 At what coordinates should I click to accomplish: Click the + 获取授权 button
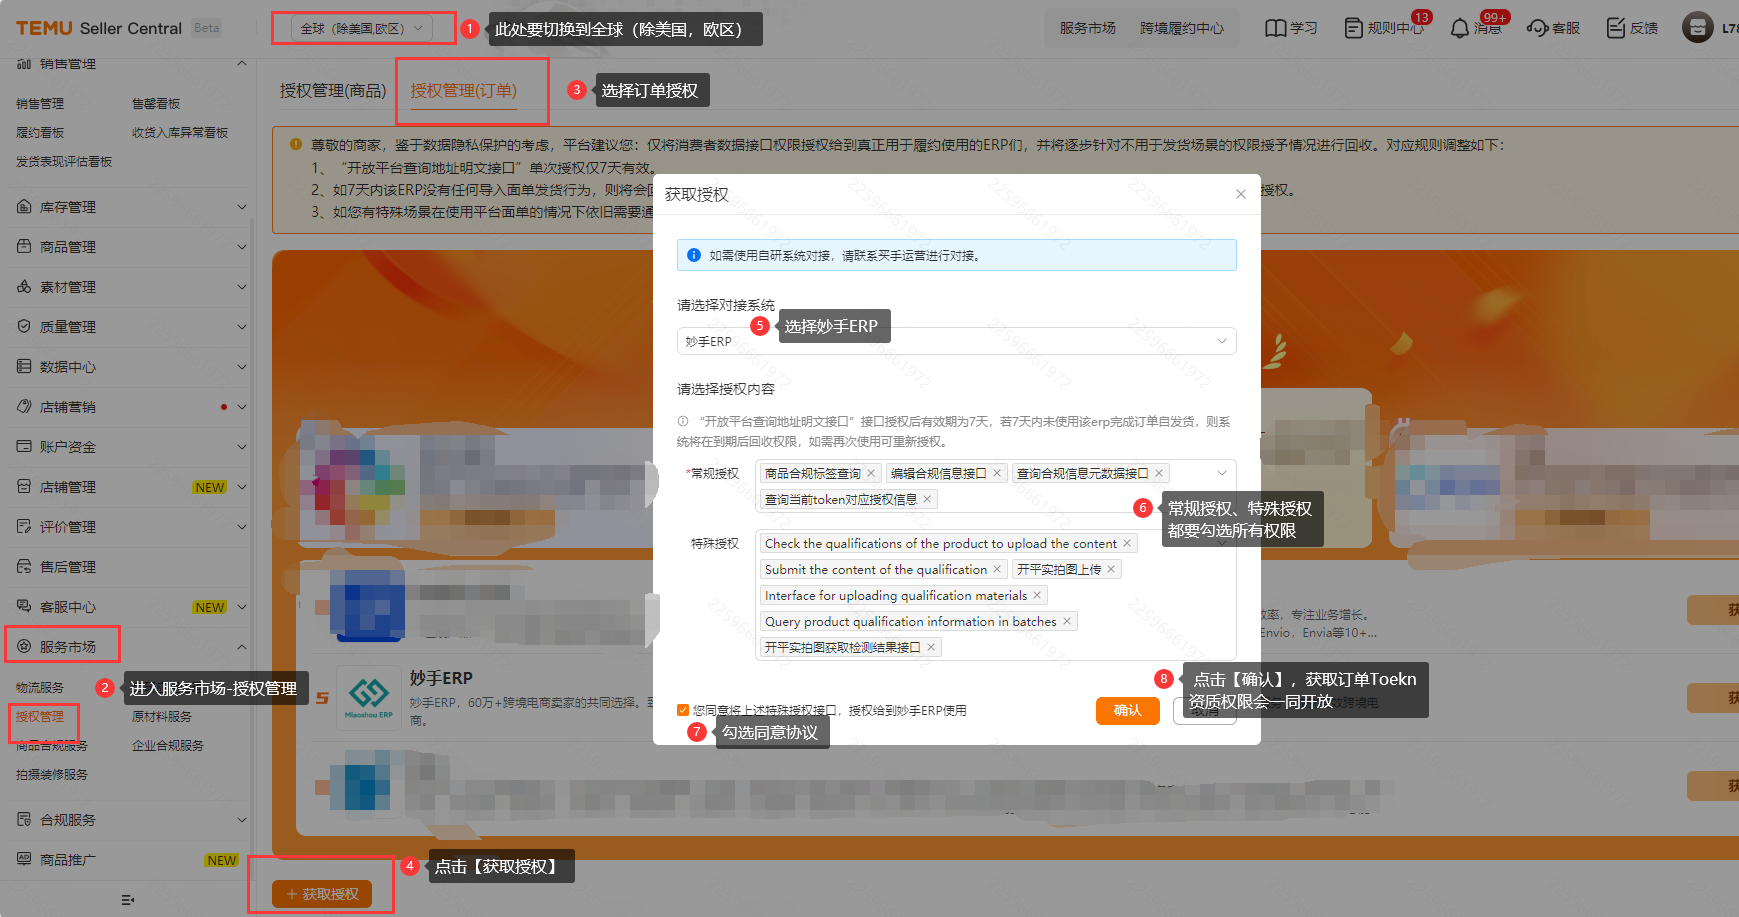tap(322, 894)
